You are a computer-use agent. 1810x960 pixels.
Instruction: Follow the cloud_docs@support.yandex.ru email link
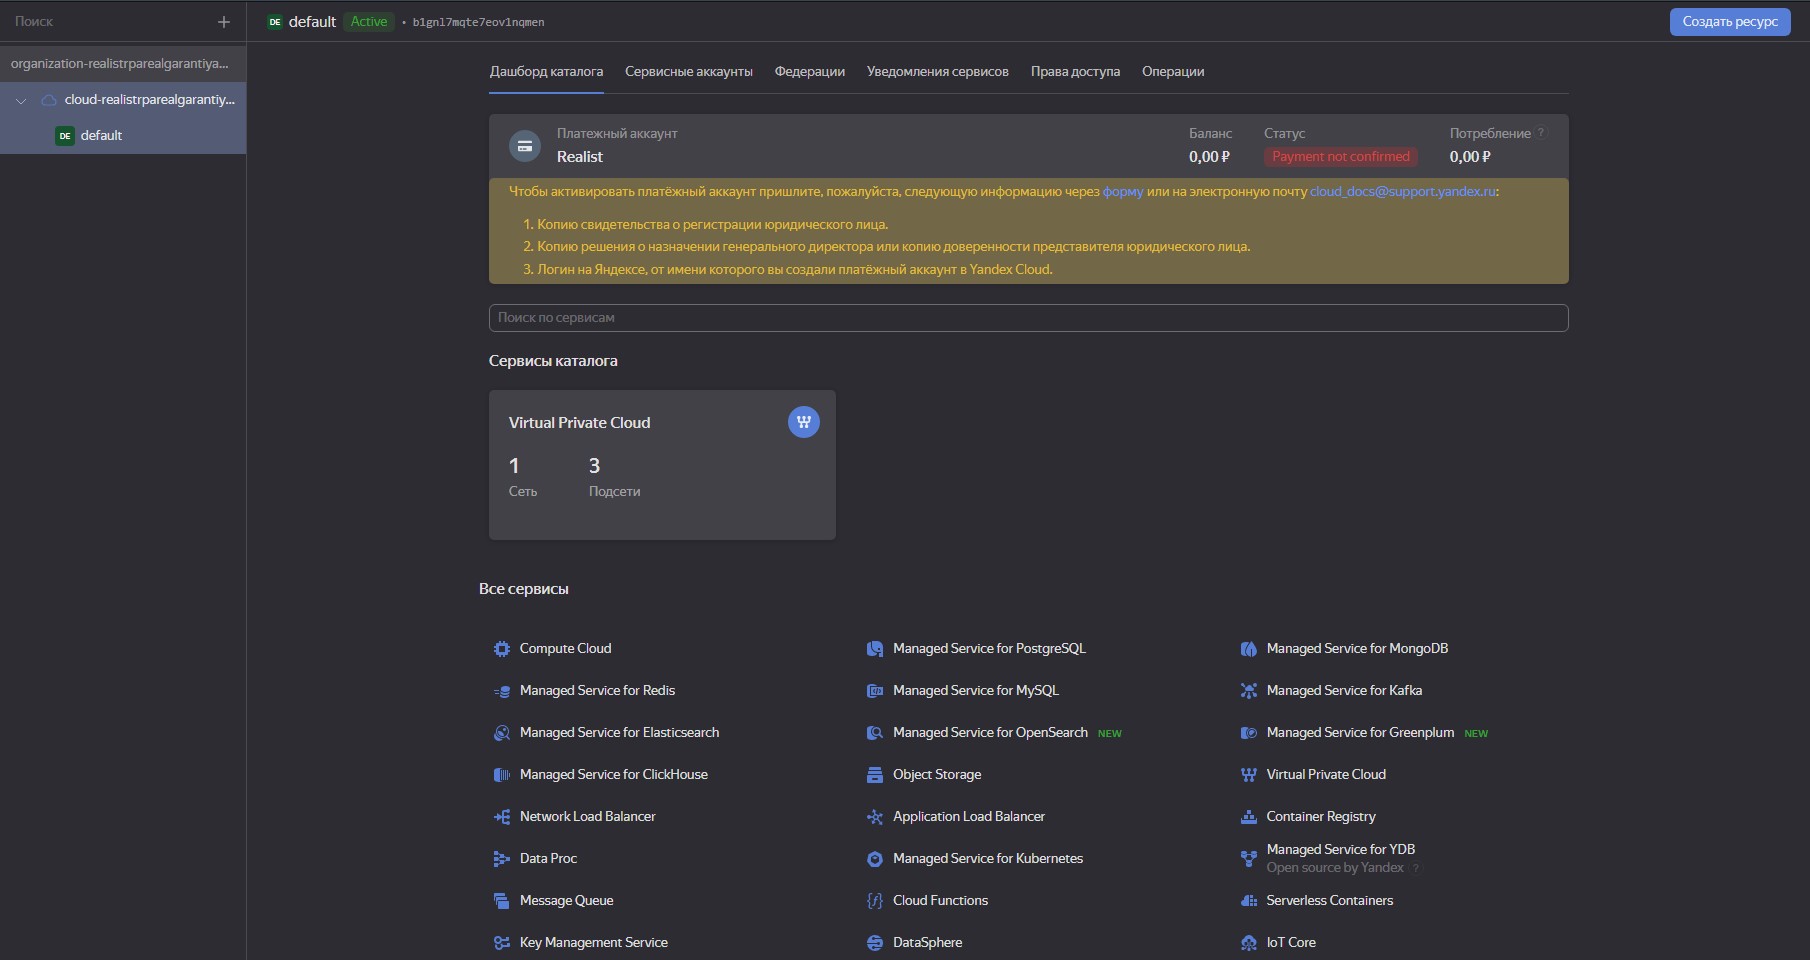click(1402, 191)
